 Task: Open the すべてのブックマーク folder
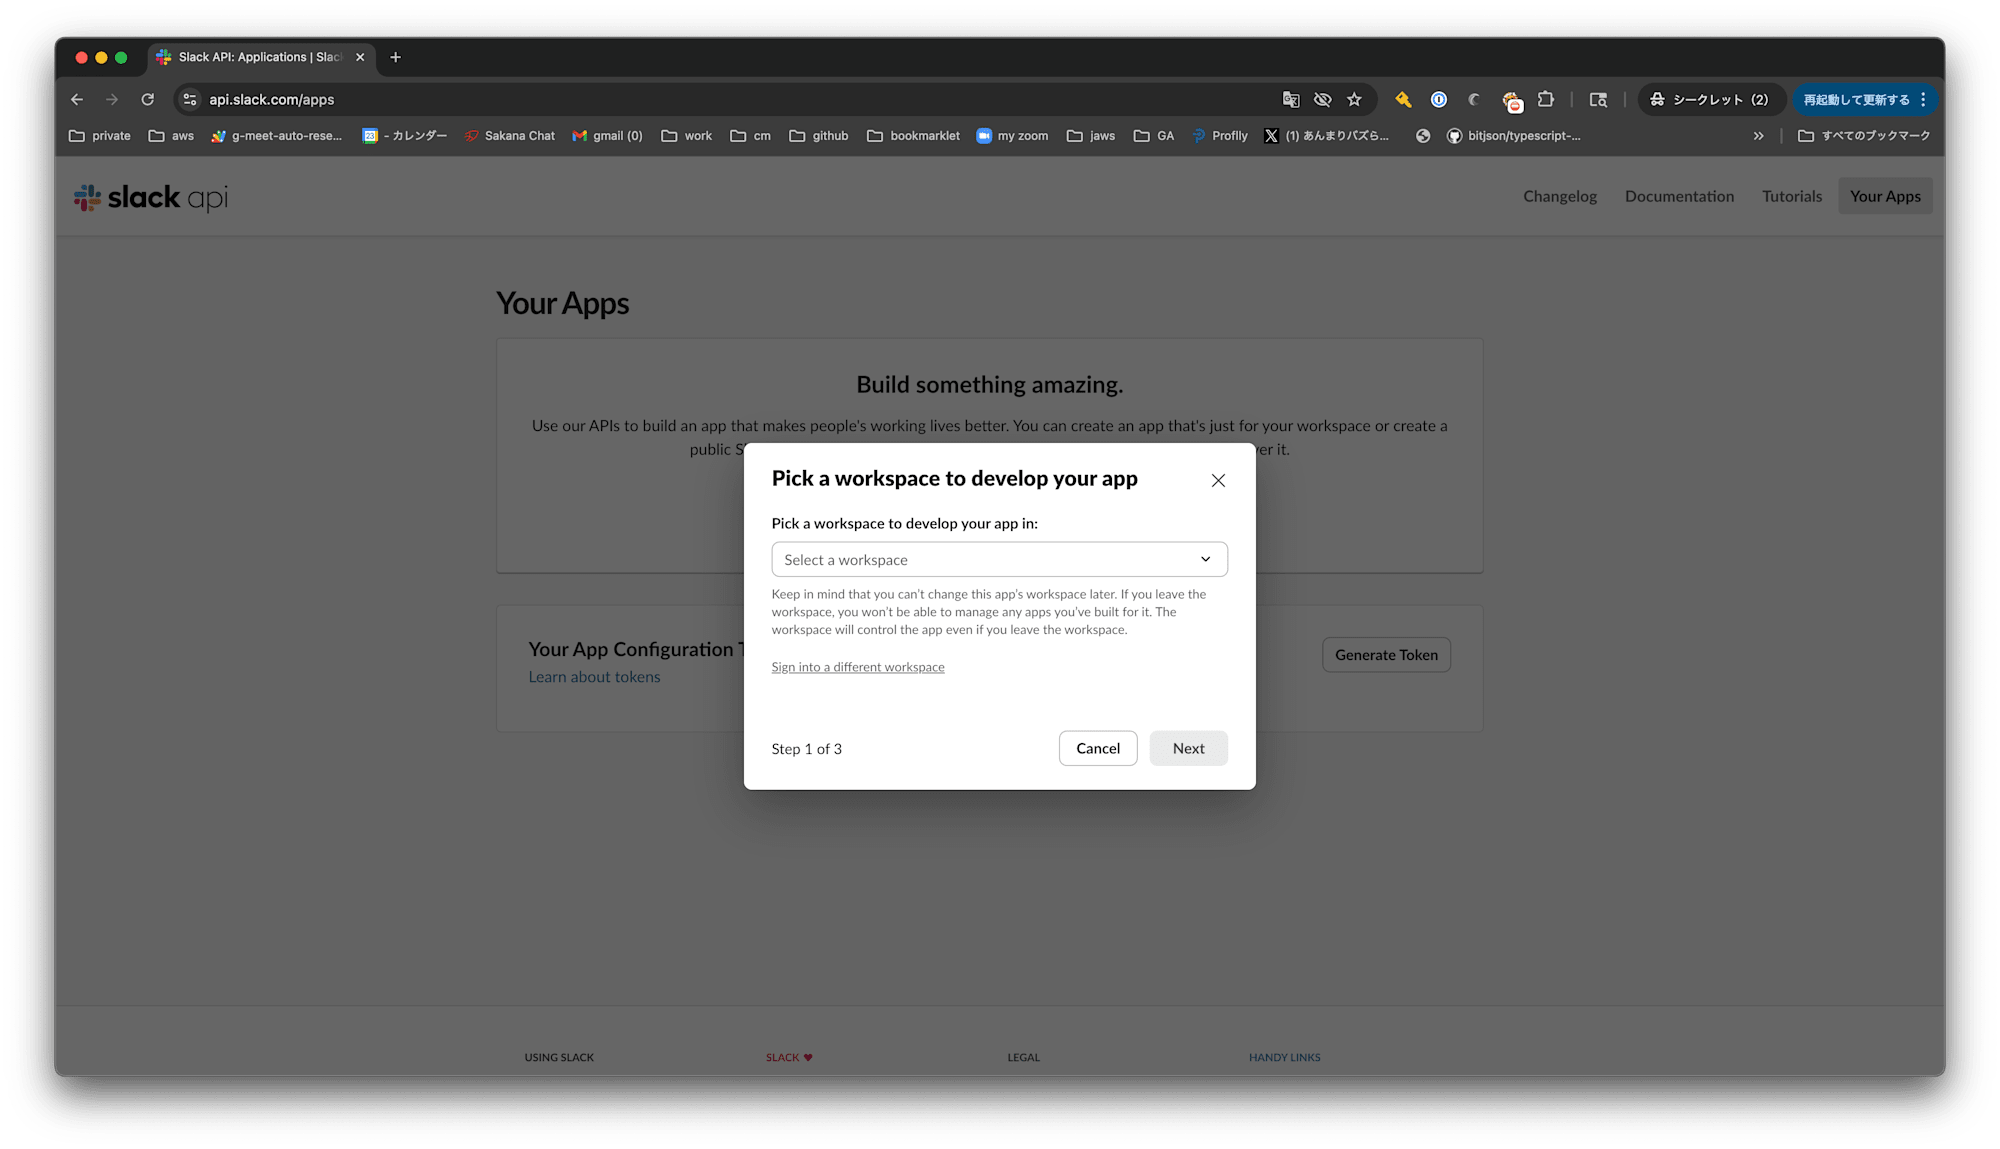point(1864,135)
